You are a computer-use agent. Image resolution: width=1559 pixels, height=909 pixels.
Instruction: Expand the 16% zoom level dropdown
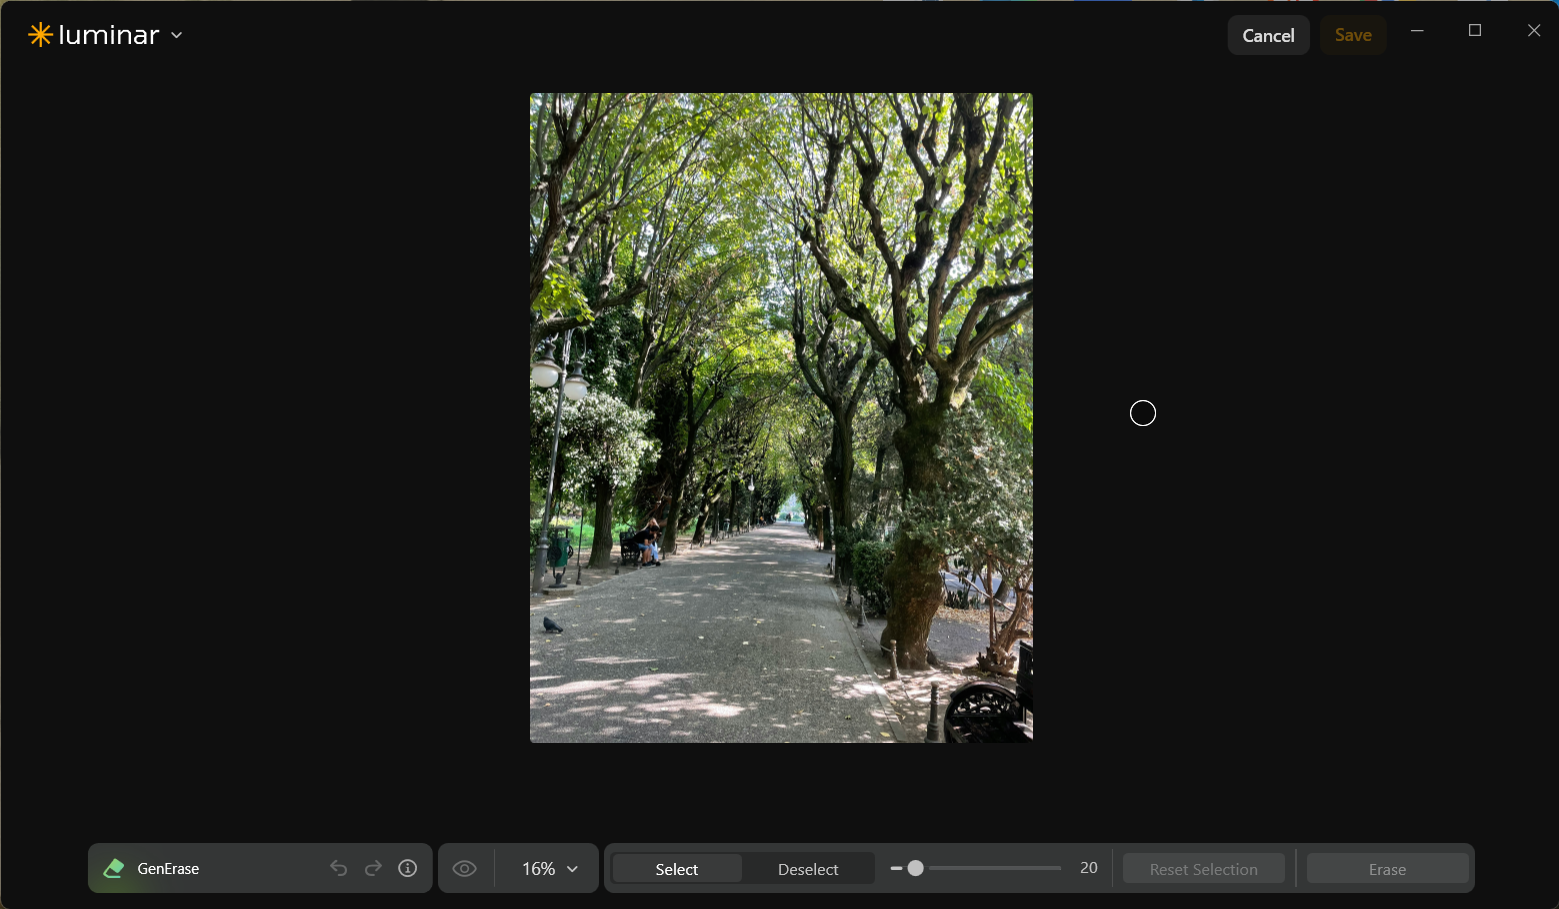click(549, 868)
